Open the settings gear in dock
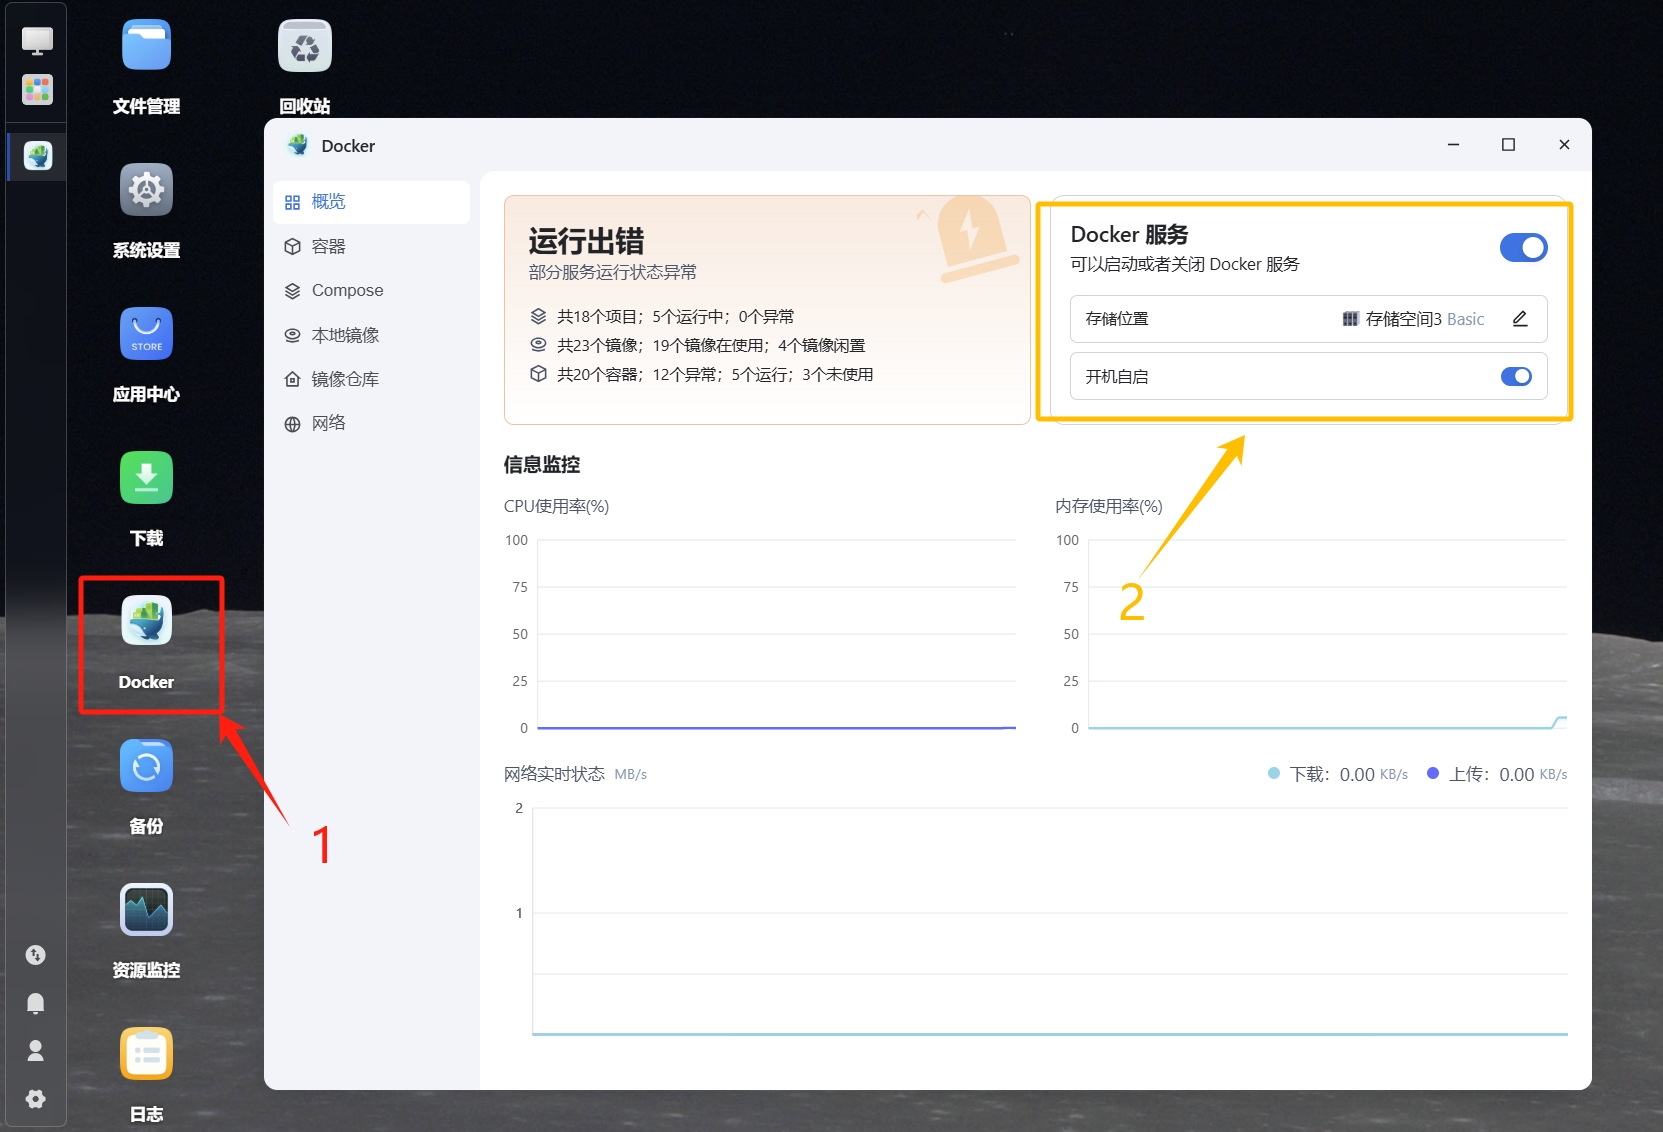Screen dimensions: 1663x1132 coord(36,1099)
